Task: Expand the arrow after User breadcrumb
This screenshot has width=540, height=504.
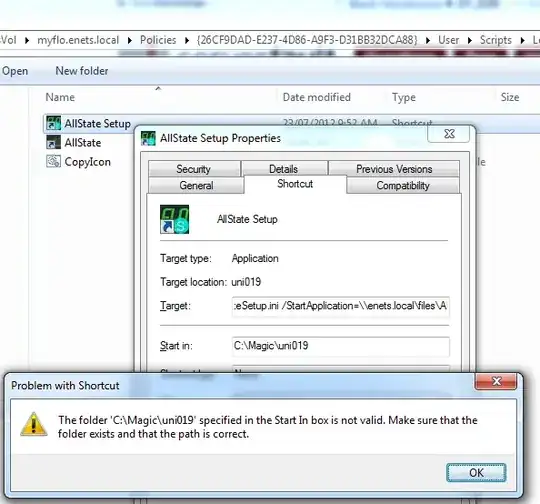Action: tap(469, 40)
